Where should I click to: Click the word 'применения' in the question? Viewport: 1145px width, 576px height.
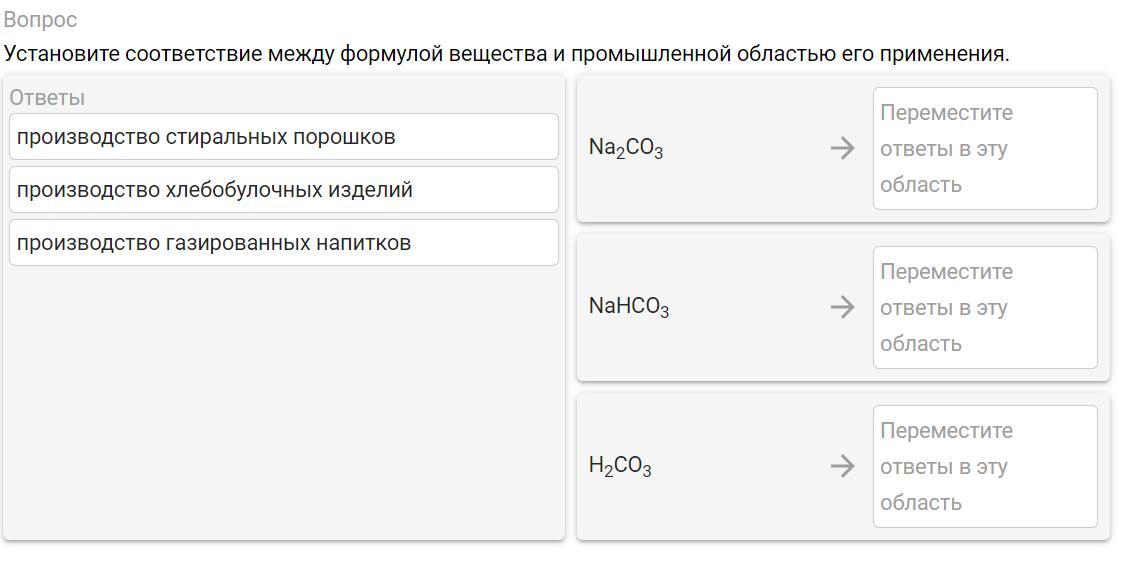pos(943,54)
